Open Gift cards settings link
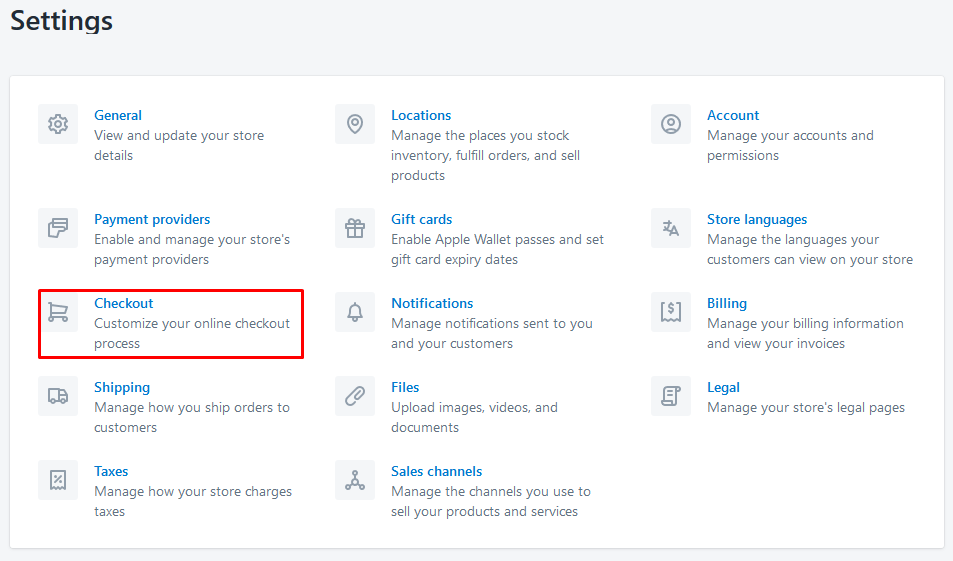953x561 pixels. pos(422,219)
